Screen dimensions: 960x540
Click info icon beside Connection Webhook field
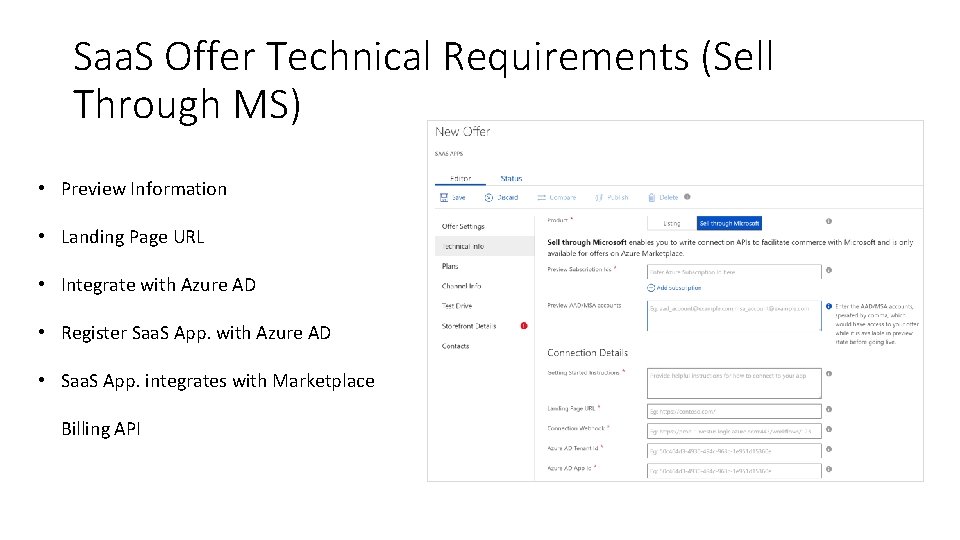pos(828,429)
